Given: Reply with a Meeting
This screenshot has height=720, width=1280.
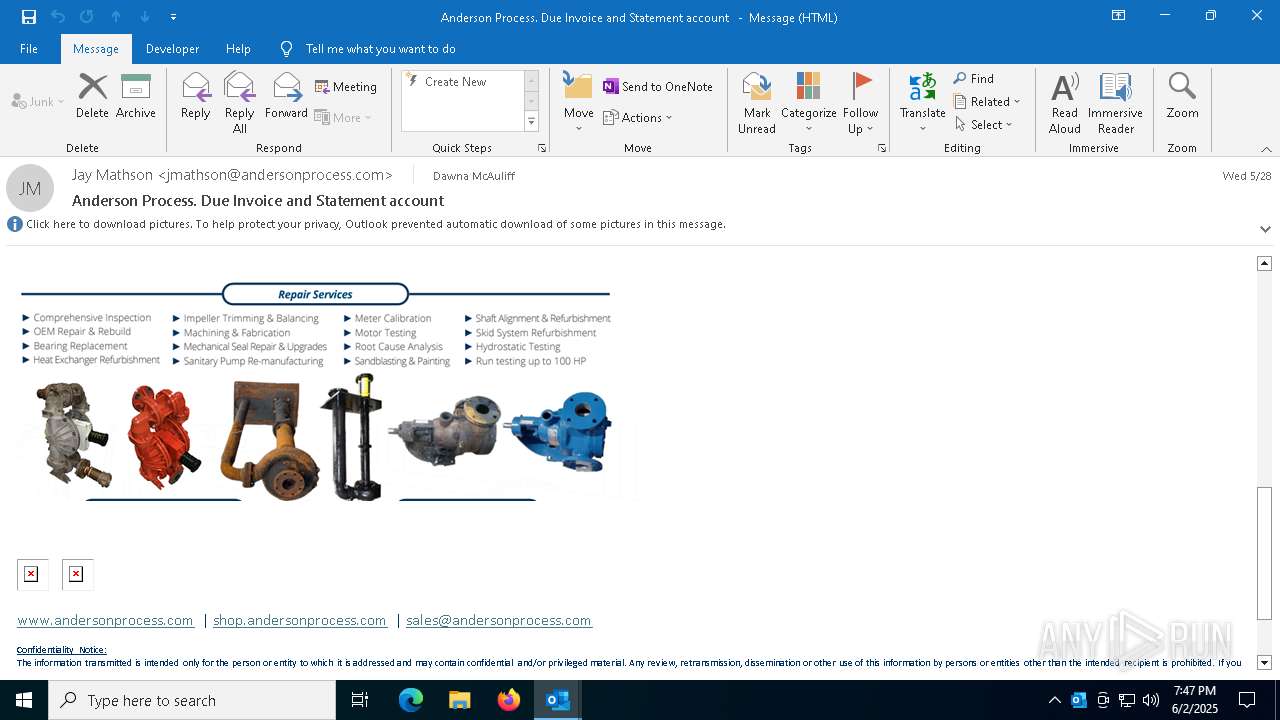Looking at the screenshot, I should click(x=346, y=87).
